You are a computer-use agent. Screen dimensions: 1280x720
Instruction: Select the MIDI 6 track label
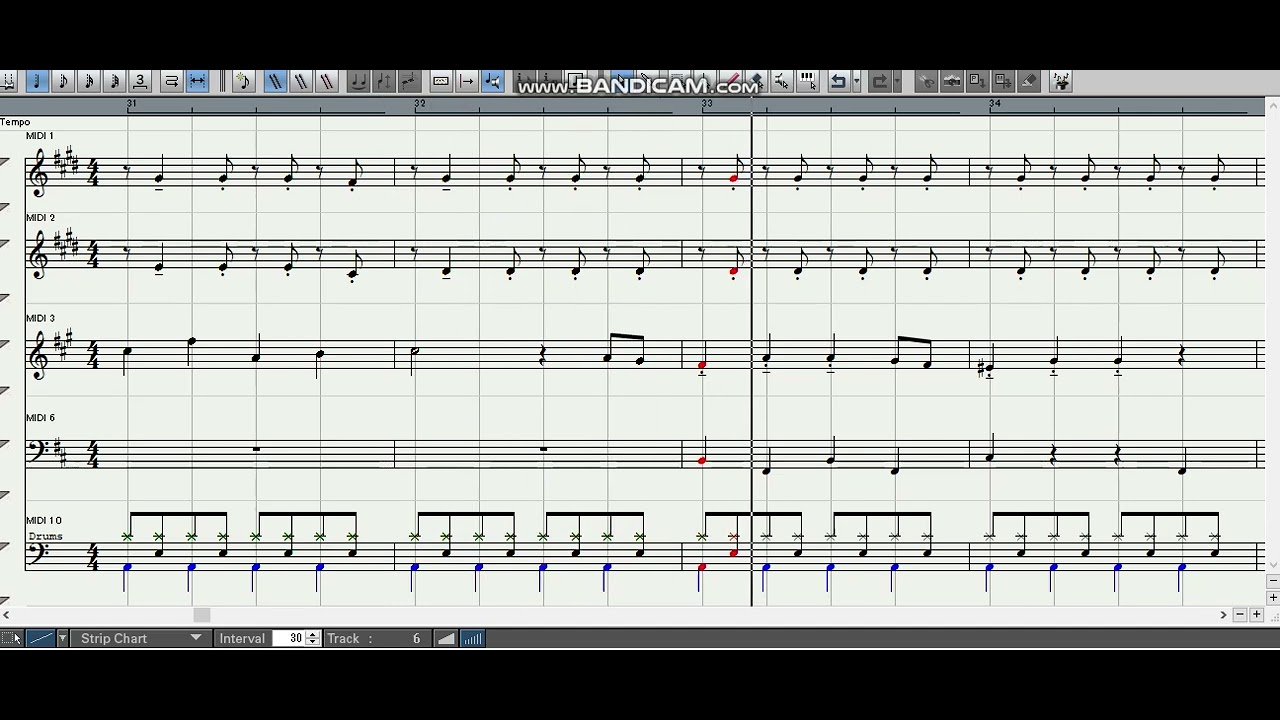pyautogui.click(x=40, y=418)
